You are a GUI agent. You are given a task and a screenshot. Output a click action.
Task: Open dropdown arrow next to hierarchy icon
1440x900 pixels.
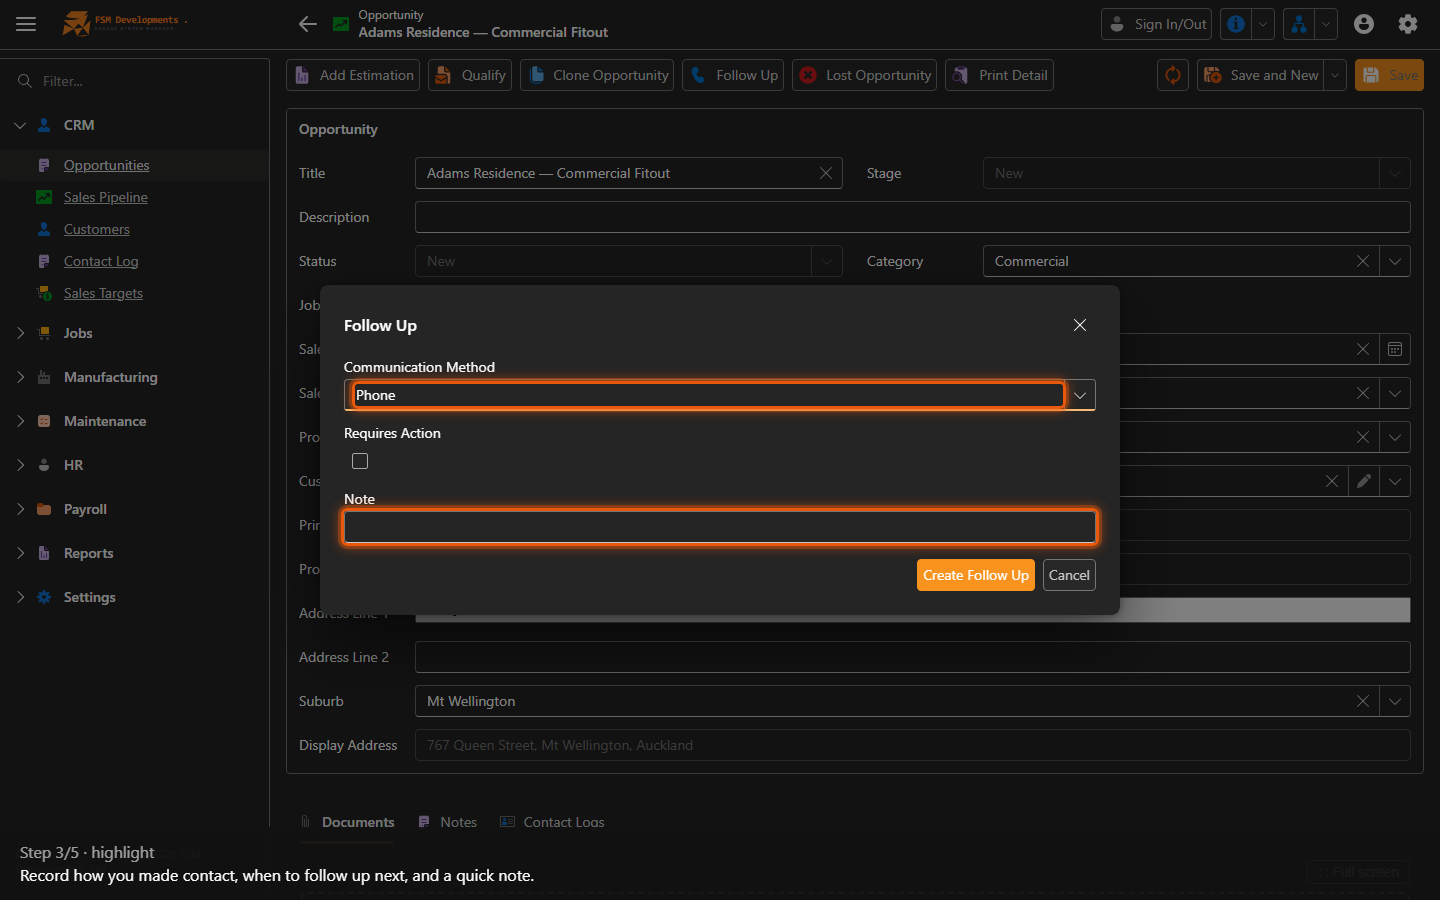(x=1326, y=24)
